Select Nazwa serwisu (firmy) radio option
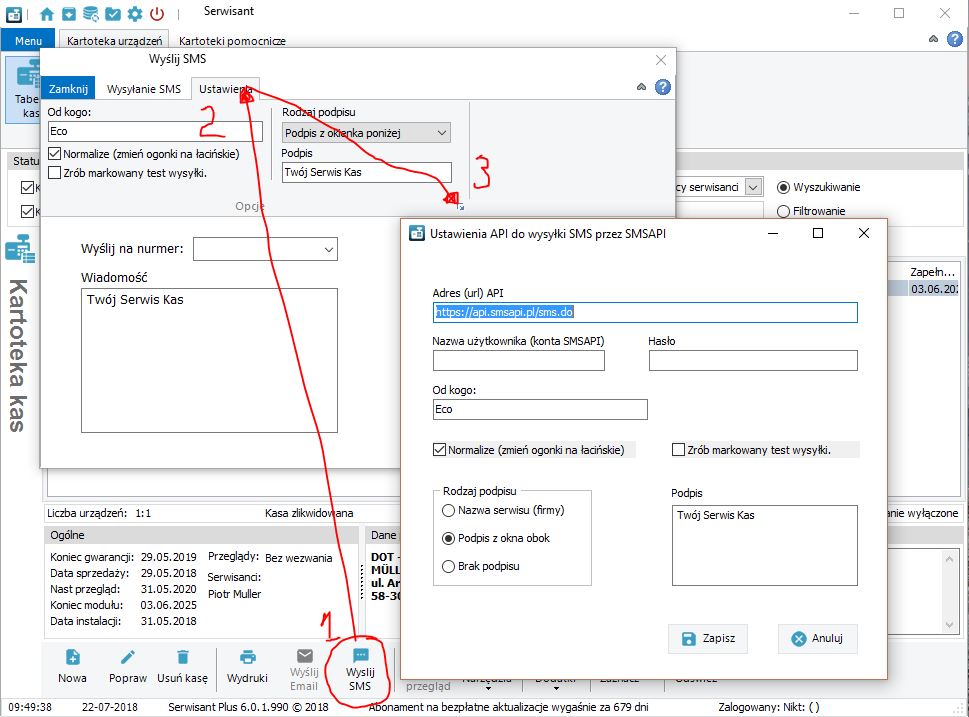 448,510
